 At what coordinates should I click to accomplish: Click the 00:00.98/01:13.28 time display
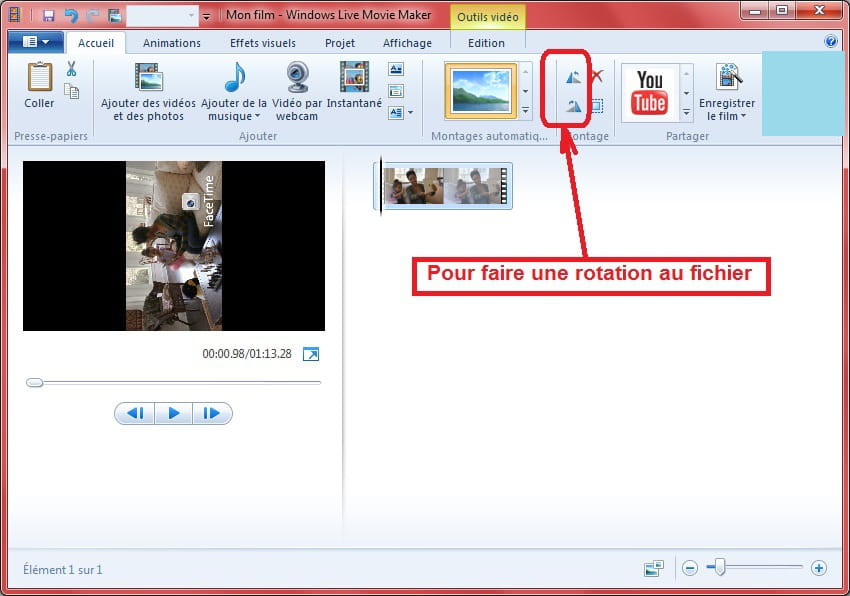point(247,354)
